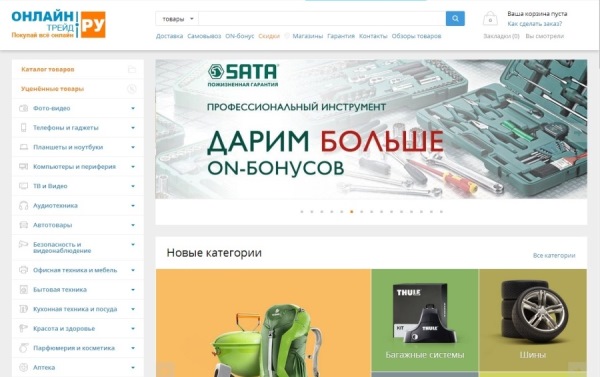
Task: Click the round icon beside Уценённые товары
Action: [x=132, y=89]
